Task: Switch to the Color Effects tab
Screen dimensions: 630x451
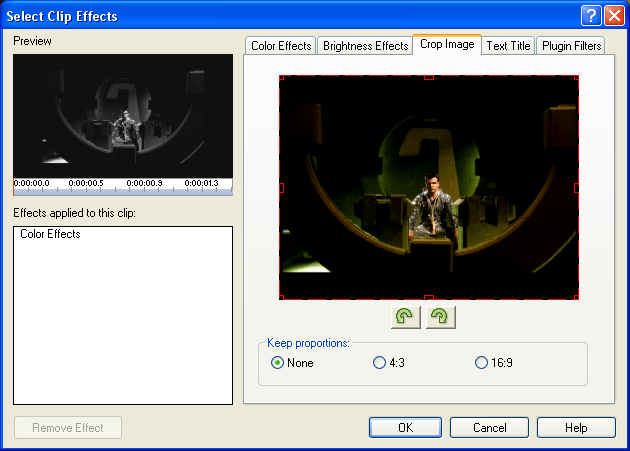Action: tap(281, 45)
